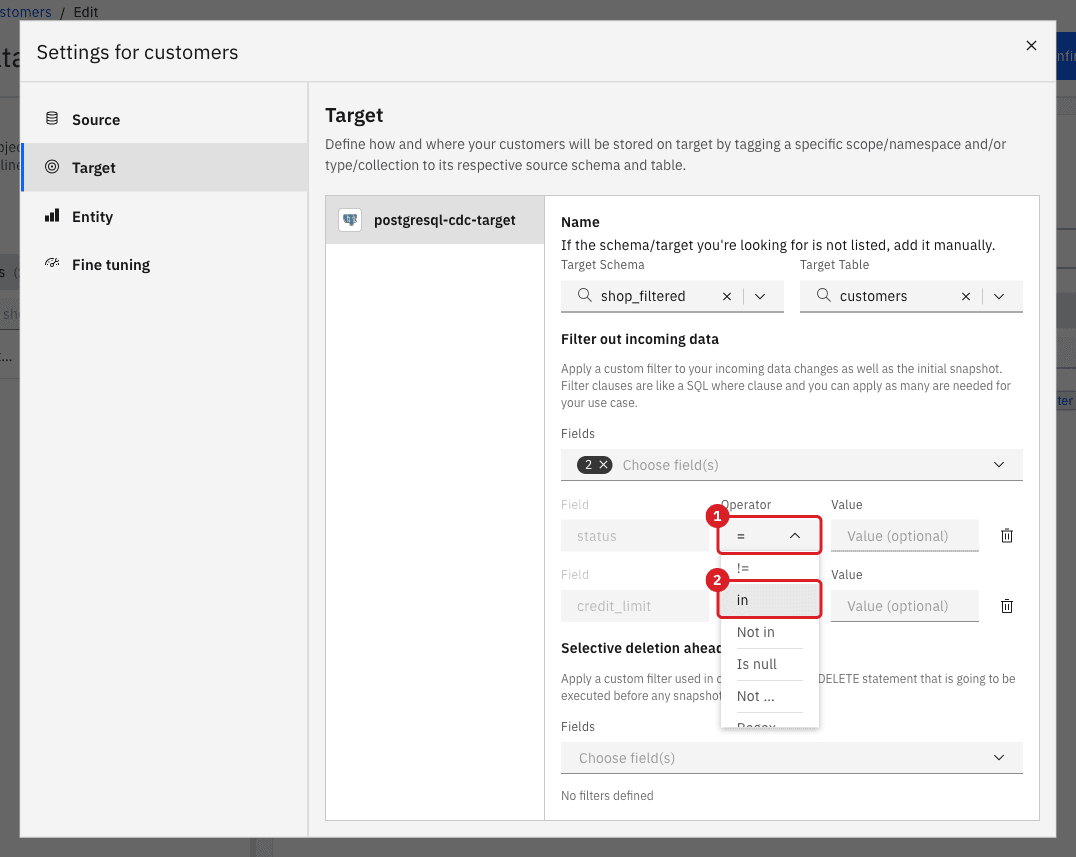This screenshot has height=857, width=1076.
Task: Expand the Target Schema dropdown
Action: pyautogui.click(x=760, y=296)
